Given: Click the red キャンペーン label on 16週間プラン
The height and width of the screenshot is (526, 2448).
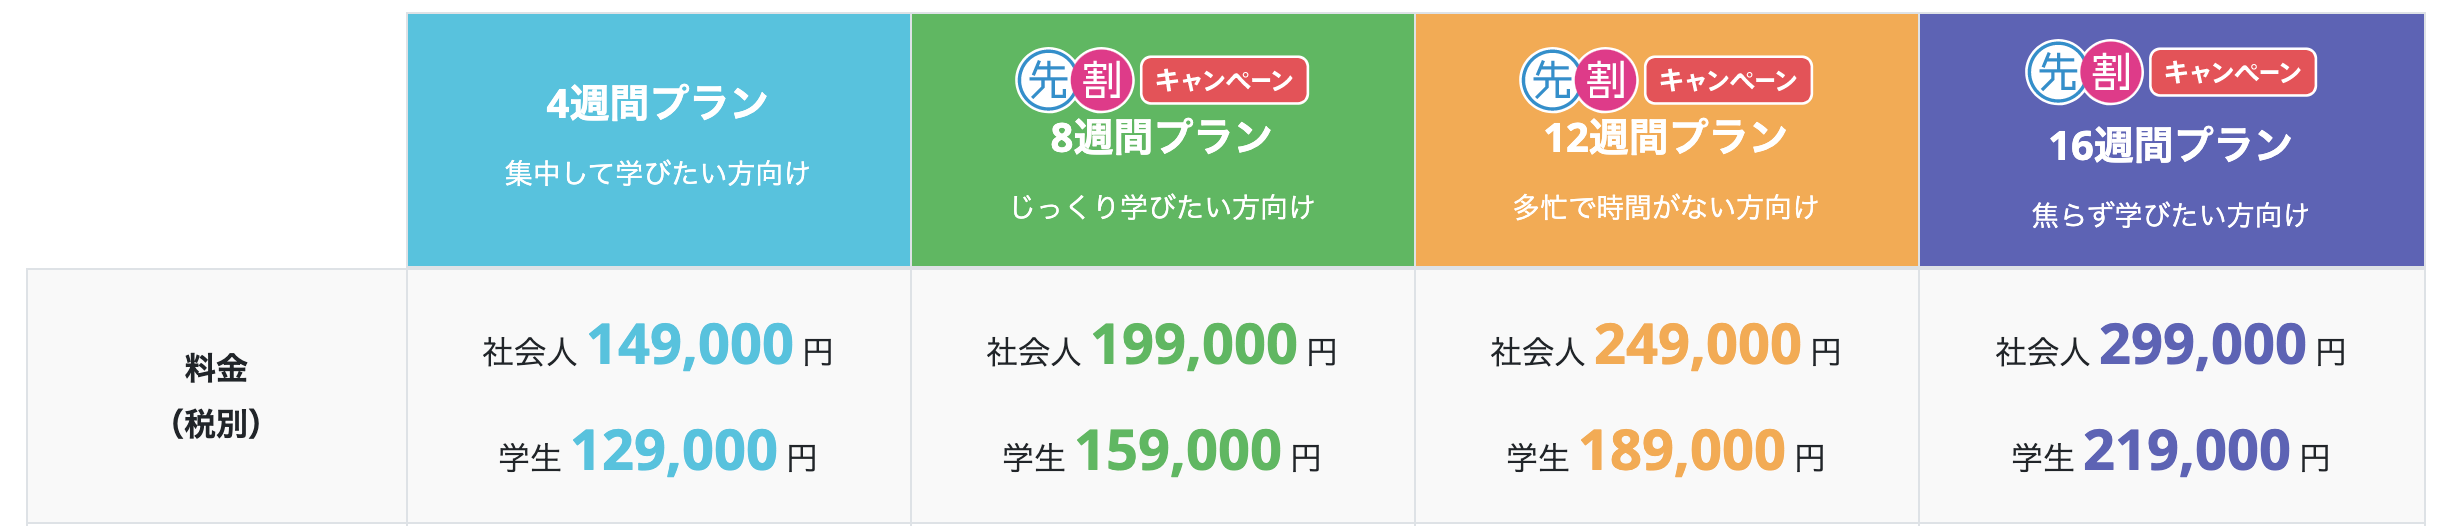Looking at the screenshot, I should coord(2232,72).
